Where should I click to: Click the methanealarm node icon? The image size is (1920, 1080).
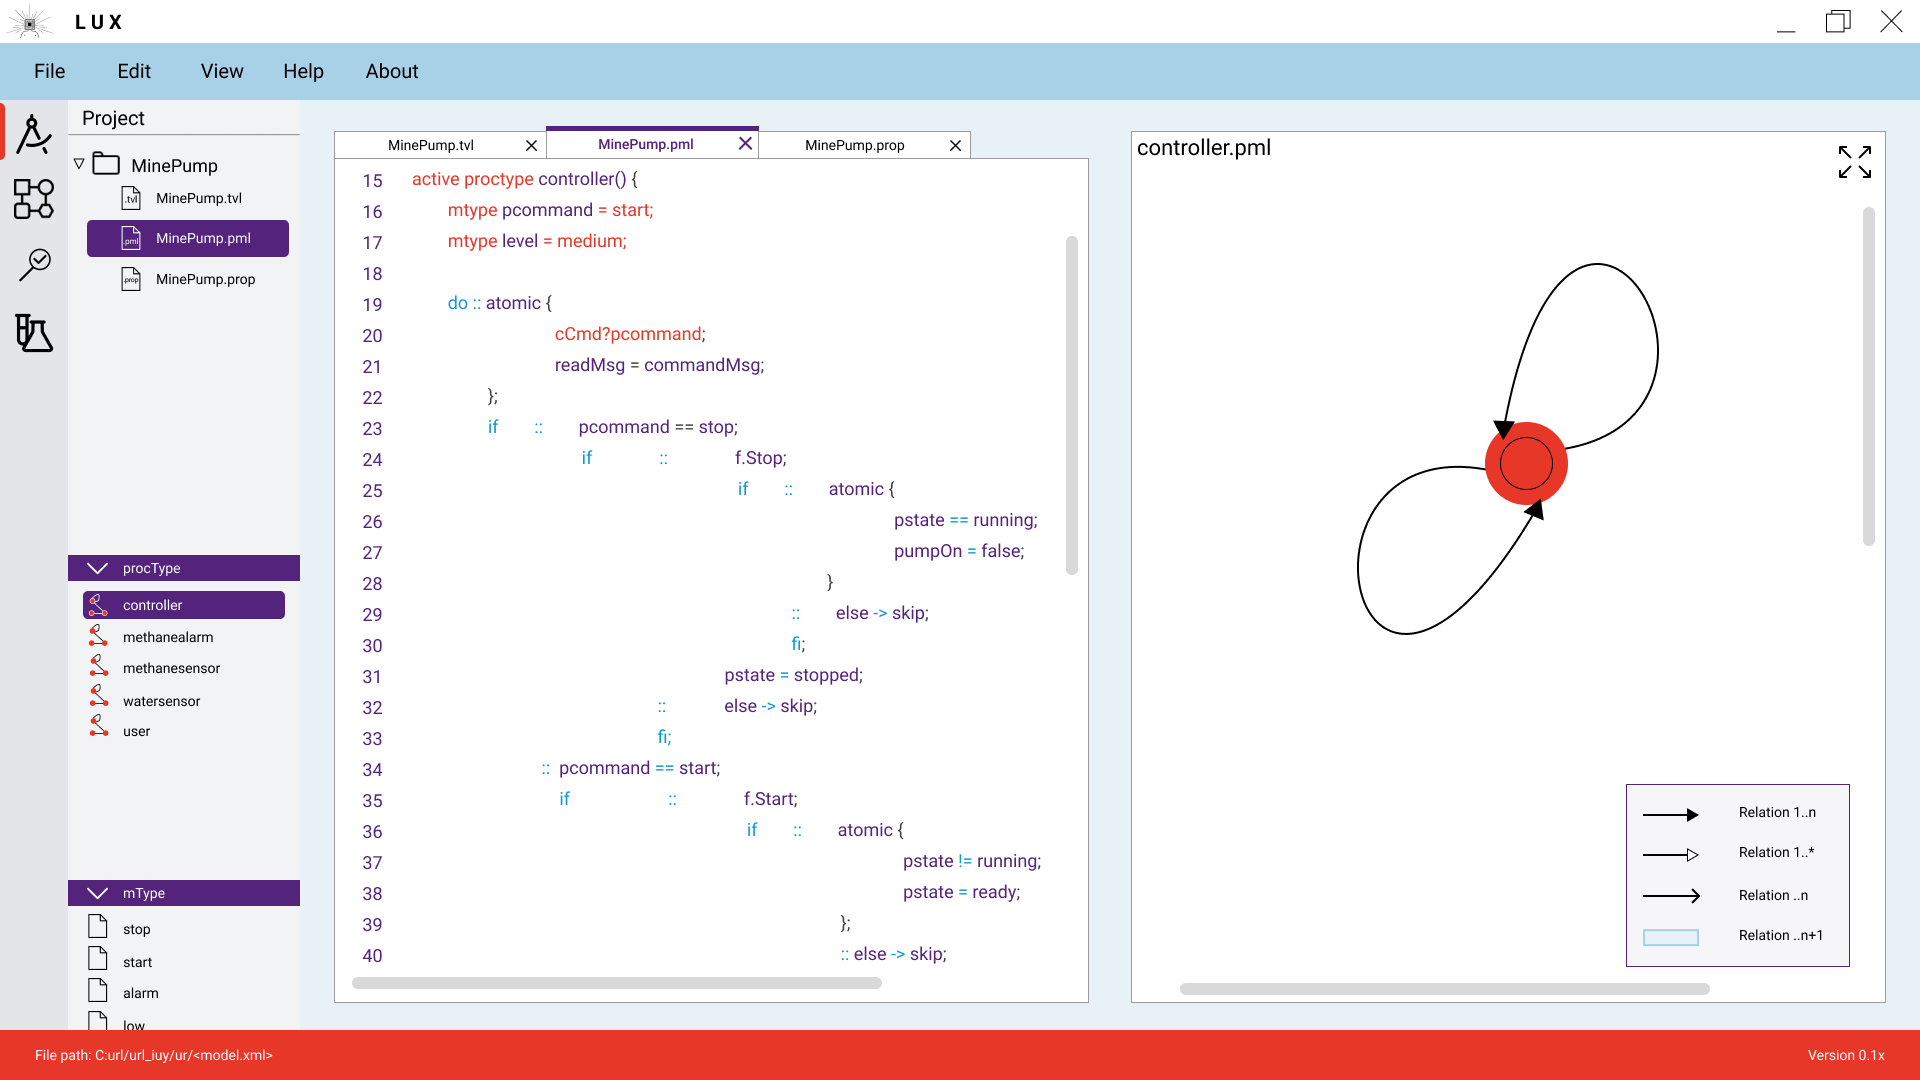point(98,636)
